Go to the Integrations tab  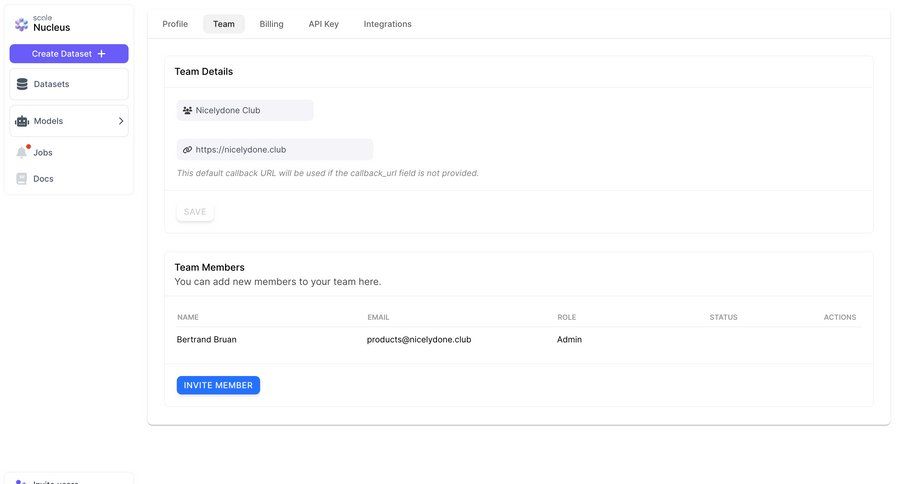coord(387,24)
